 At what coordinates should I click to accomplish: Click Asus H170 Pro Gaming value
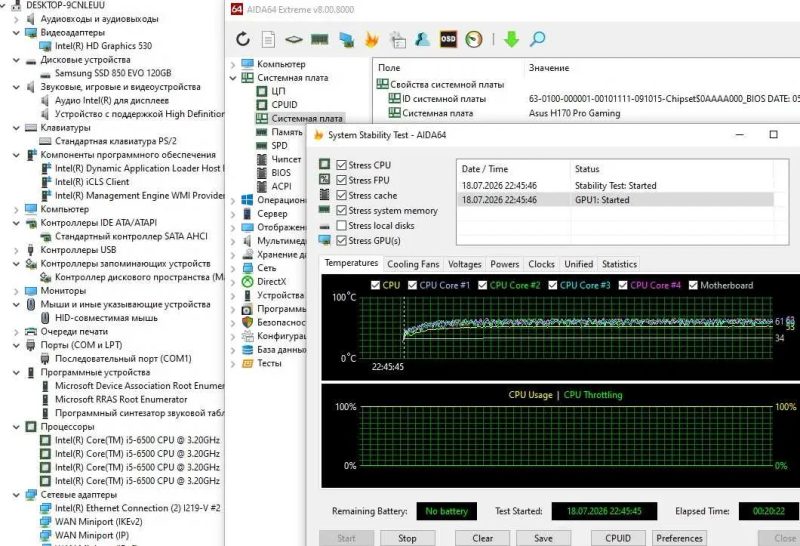pyautogui.click(x=574, y=113)
